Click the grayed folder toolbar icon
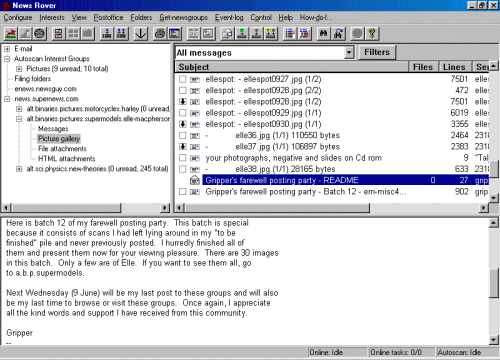500x360 pixels. 88,34
